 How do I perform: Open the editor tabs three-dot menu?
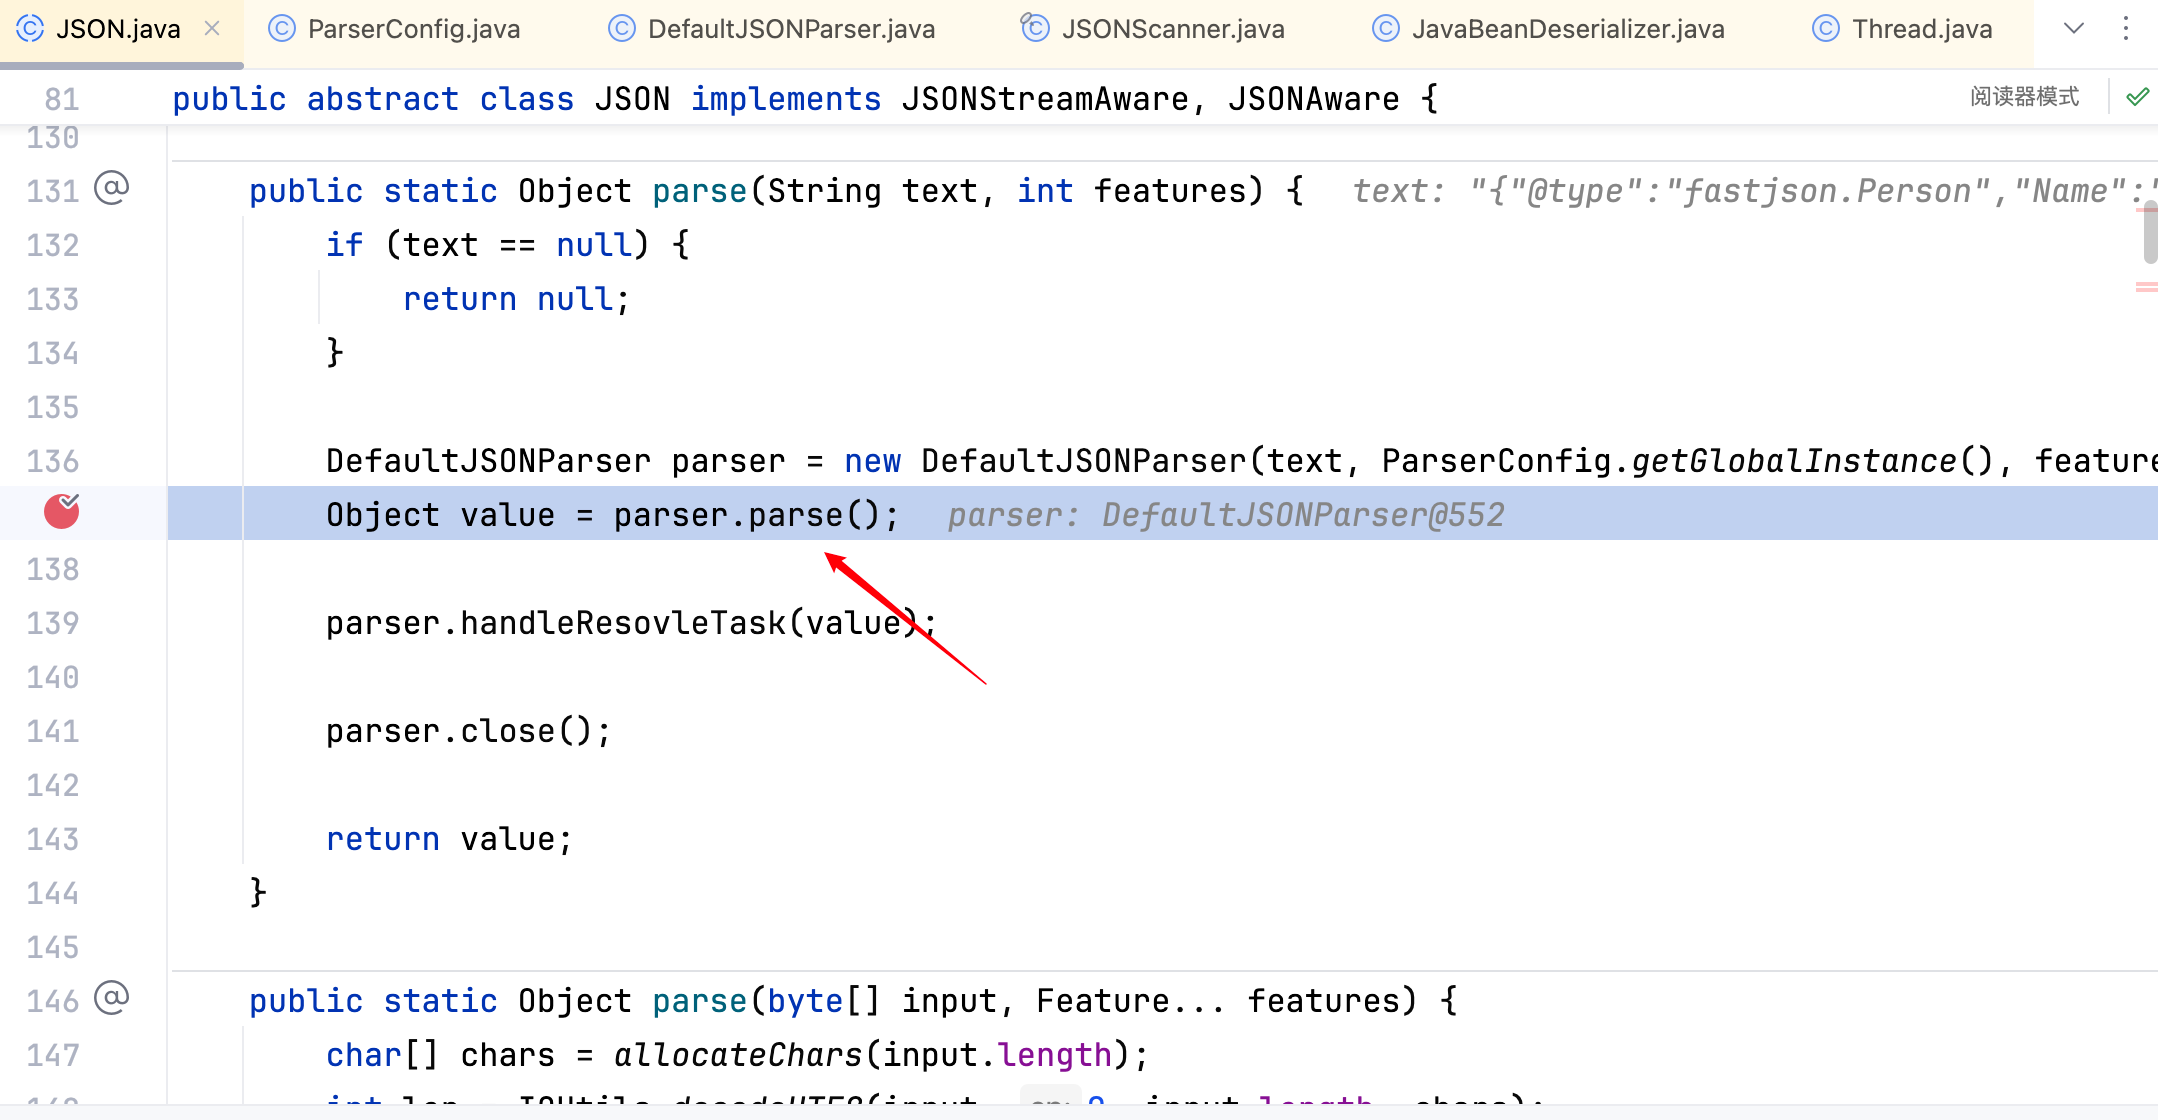click(2126, 29)
